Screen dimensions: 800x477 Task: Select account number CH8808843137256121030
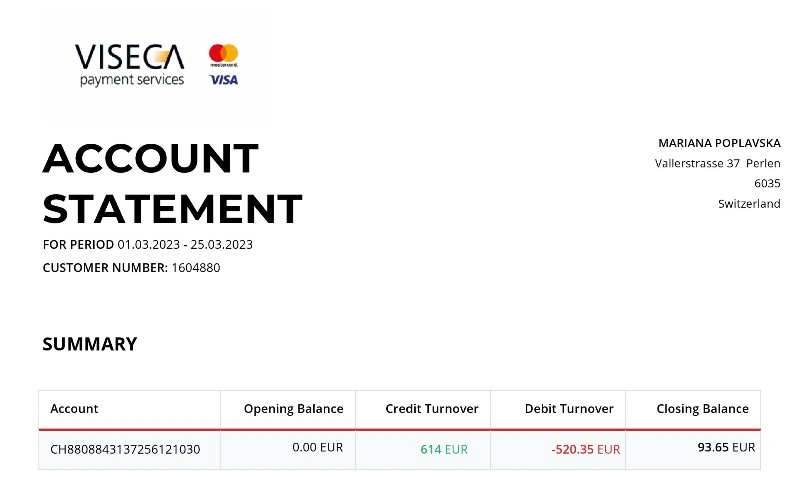click(x=125, y=449)
